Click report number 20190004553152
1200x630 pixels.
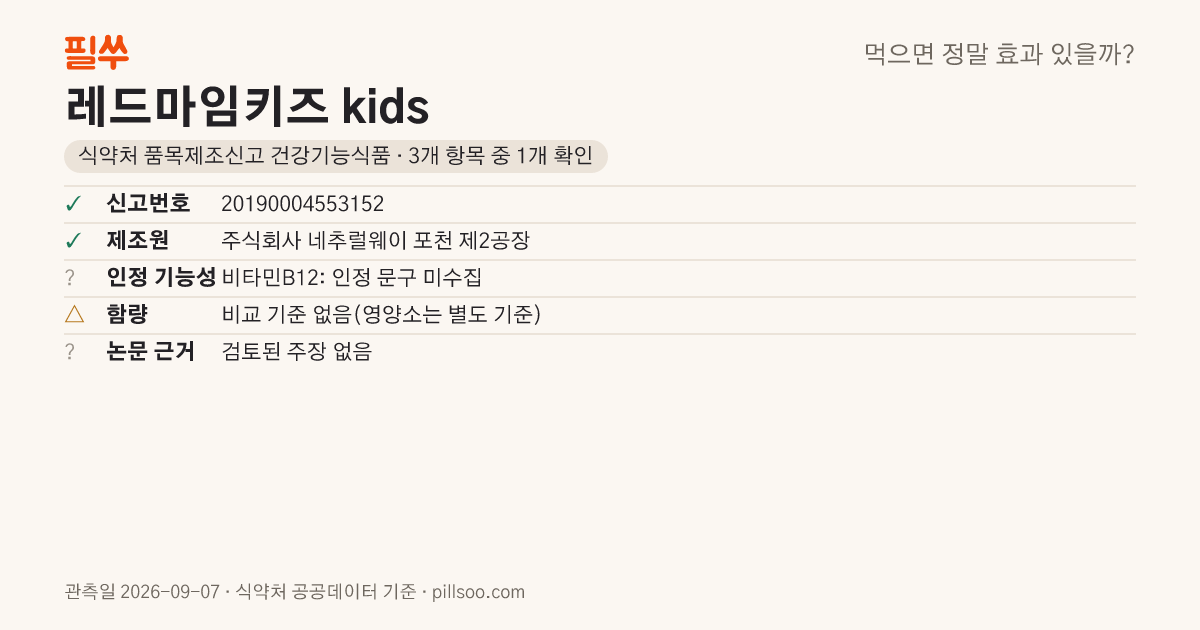pos(302,204)
